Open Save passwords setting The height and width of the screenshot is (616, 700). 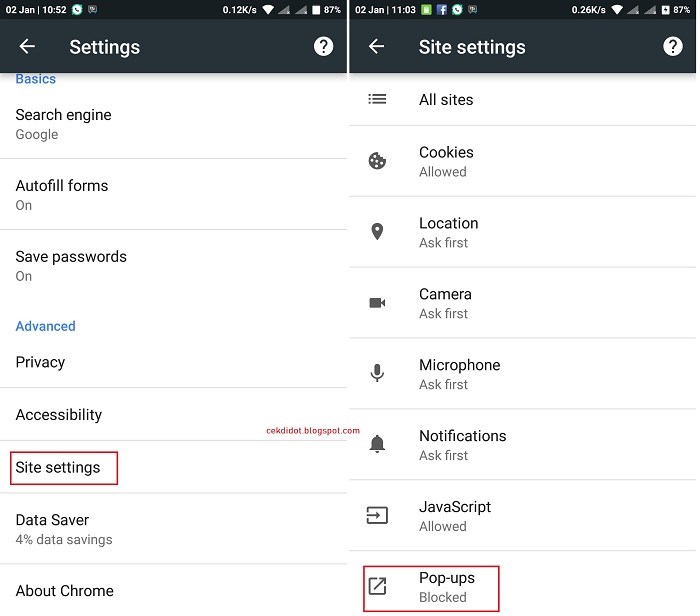click(173, 266)
